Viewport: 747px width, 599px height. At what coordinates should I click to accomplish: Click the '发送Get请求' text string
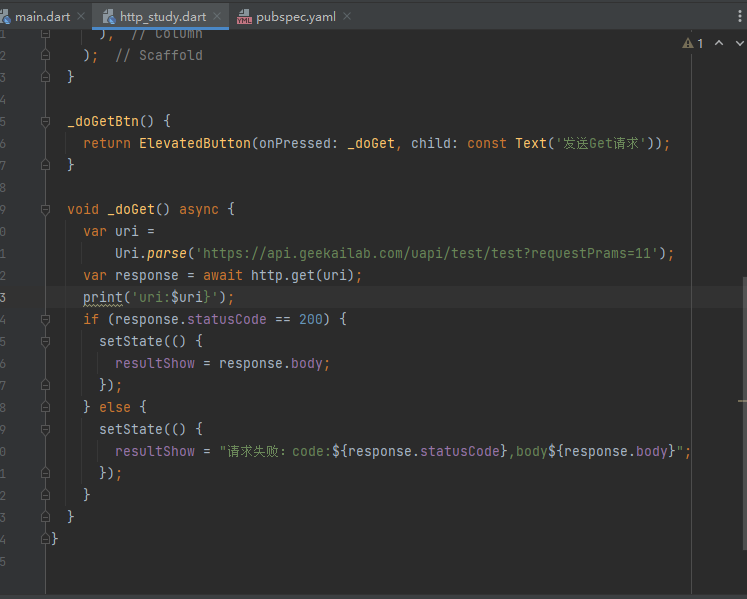[x=601, y=143]
